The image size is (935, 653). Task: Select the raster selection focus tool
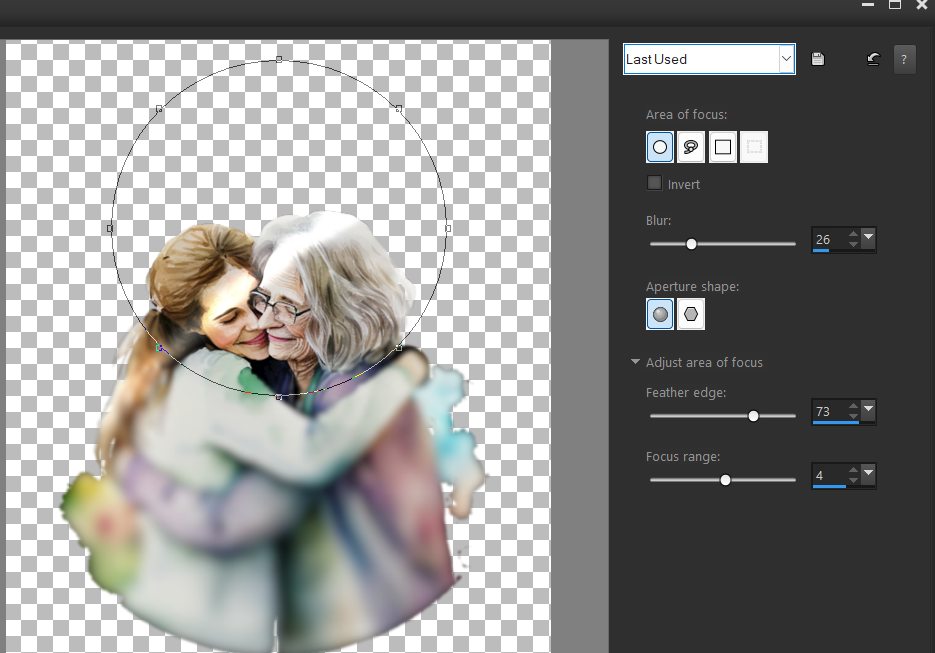pyautogui.click(x=755, y=147)
